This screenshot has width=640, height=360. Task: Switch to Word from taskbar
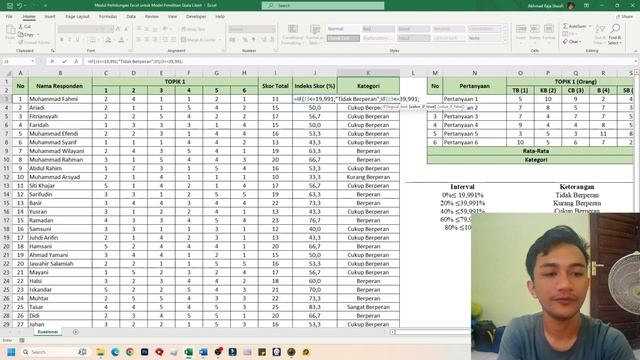[x=203, y=352]
